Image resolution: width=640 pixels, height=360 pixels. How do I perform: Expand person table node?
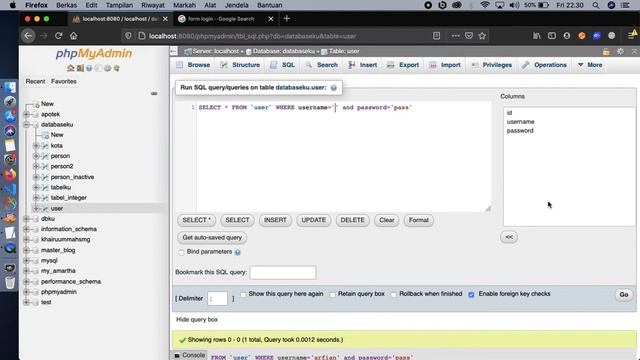tap(36, 156)
